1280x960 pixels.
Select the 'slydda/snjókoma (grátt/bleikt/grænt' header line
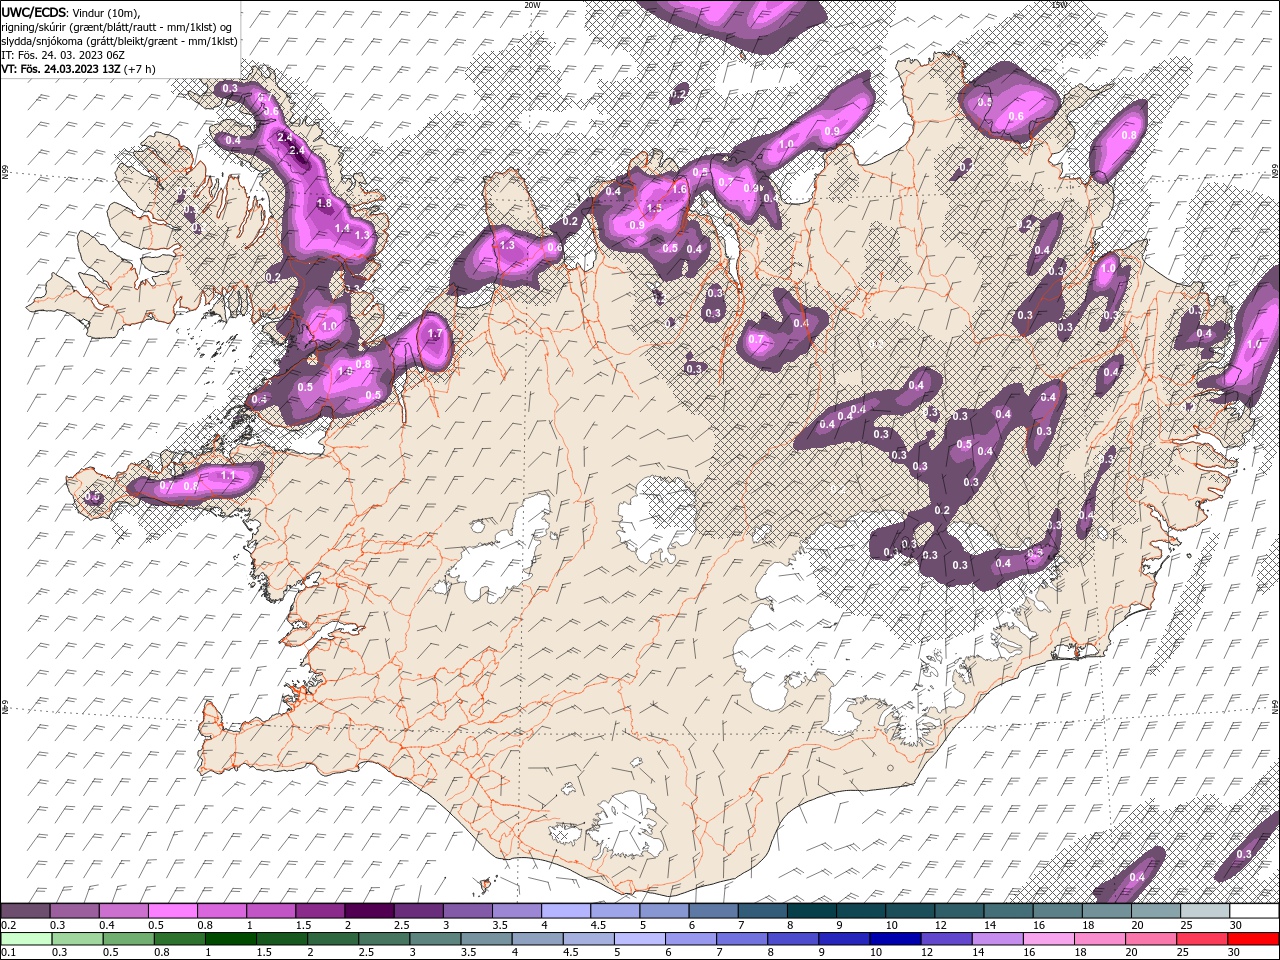119,40
